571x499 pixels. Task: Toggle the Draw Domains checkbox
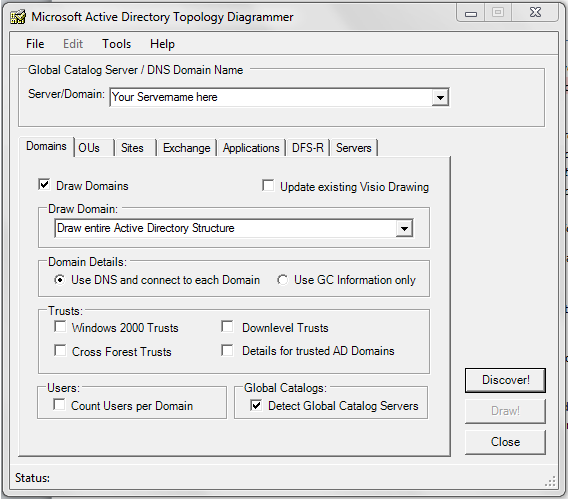click(x=44, y=185)
